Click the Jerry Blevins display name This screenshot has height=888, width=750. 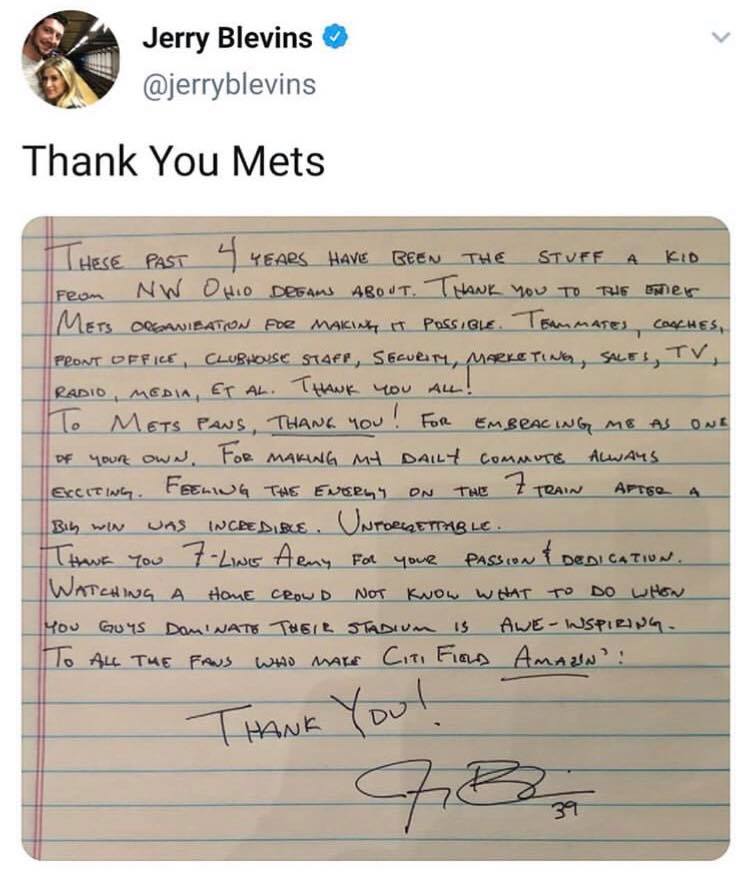[227, 39]
